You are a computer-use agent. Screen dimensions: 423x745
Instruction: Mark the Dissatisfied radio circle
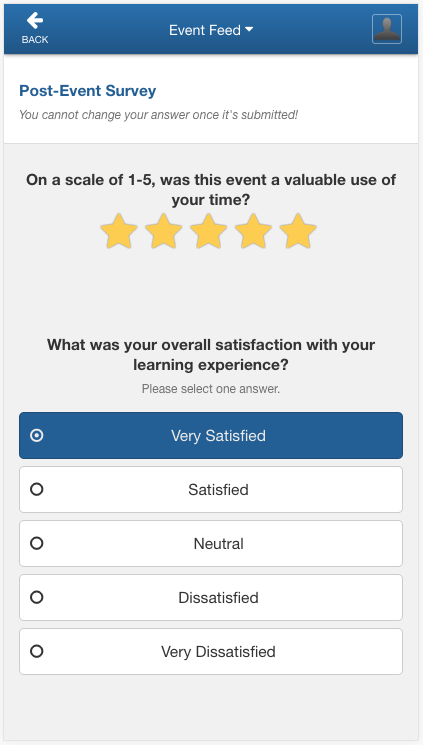pyautogui.click(x=37, y=597)
